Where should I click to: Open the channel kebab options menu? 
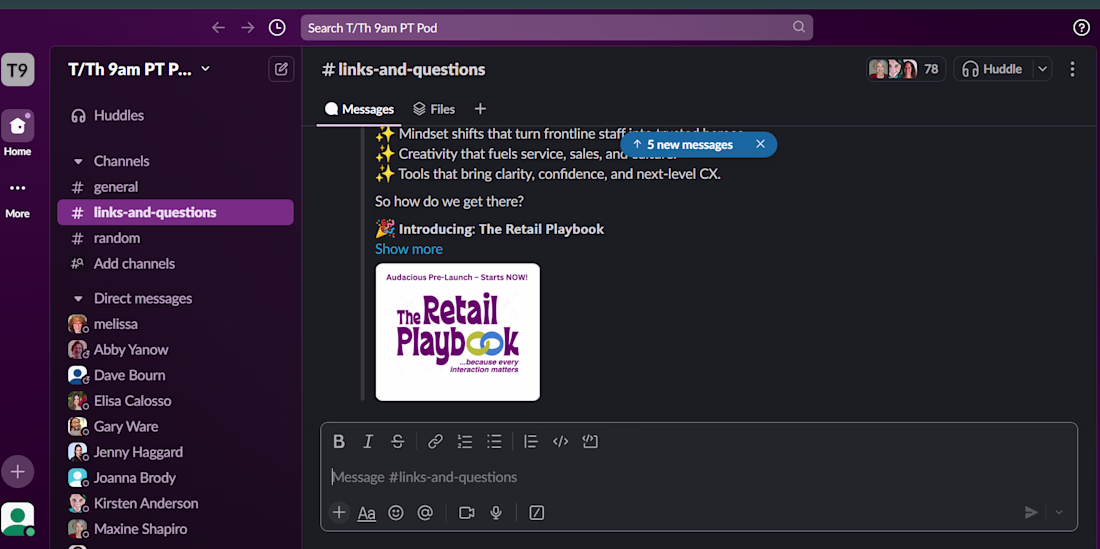(x=1072, y=69)
